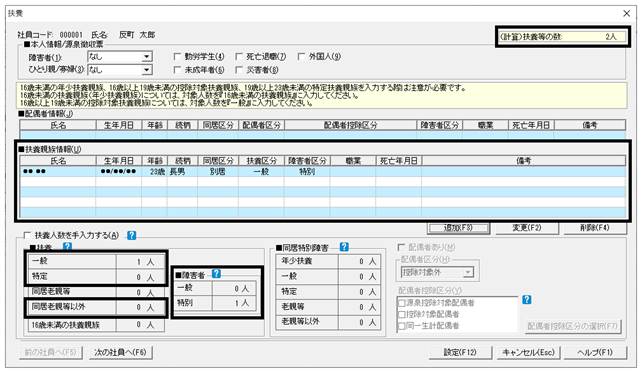Click 16歳未満の扶養親族 count field
Screen dimensions: 642x371
140,325
